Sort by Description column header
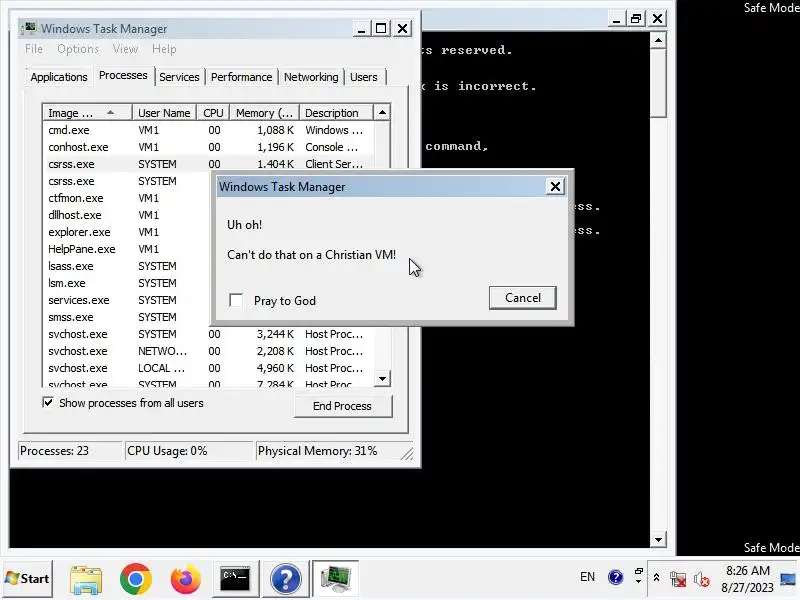800x600 pixels. pos(336,113)
